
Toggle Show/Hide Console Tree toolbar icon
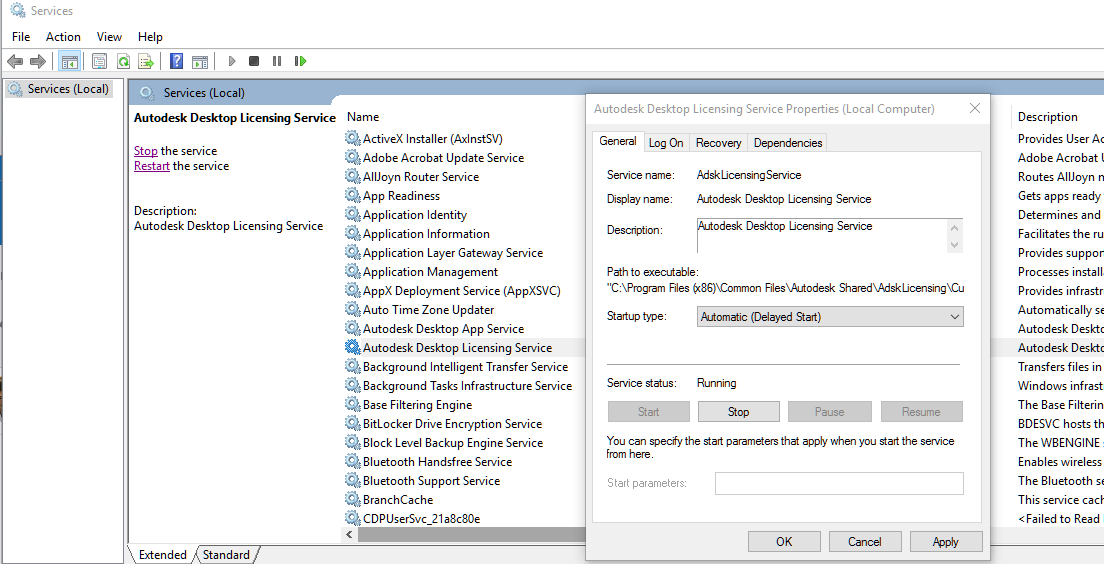click(x=69, y=61)
